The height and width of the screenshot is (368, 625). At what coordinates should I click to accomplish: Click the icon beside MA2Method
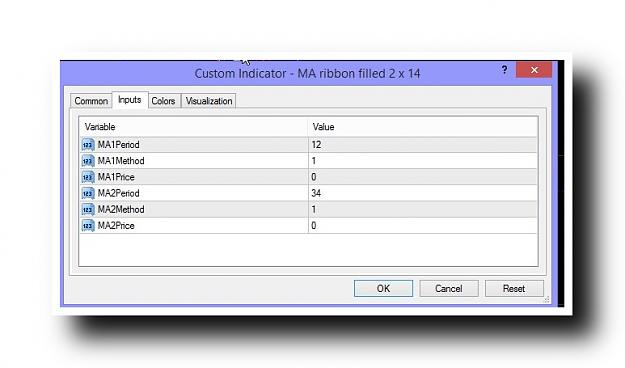[x=88, y=209]
